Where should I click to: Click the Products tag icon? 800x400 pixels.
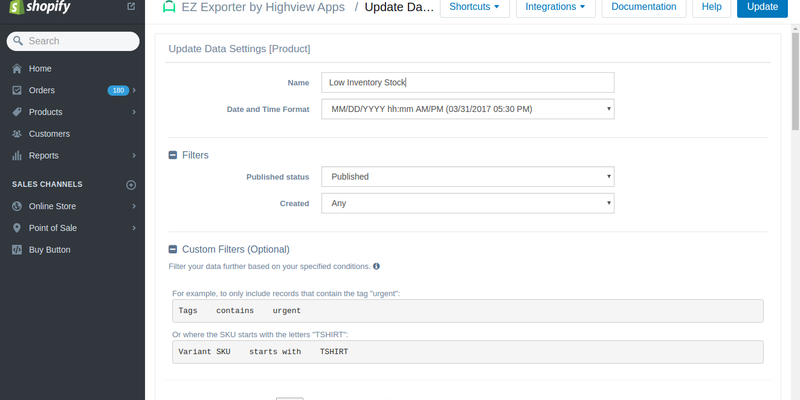pyautogui.click(x=17, y=112)
